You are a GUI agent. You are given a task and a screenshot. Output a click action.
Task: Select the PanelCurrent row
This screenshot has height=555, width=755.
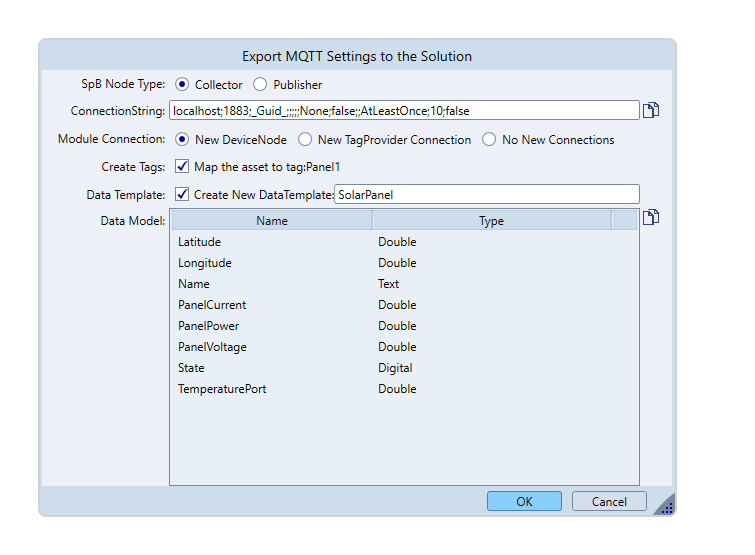[404, 305]
